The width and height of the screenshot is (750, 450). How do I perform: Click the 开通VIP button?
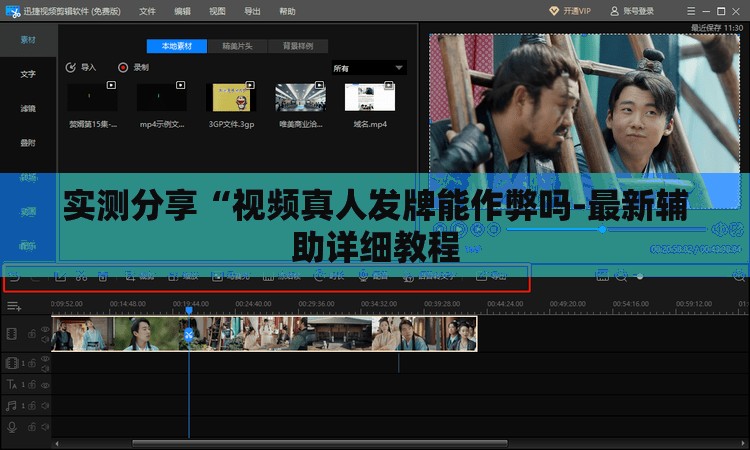tap(570, 11)
